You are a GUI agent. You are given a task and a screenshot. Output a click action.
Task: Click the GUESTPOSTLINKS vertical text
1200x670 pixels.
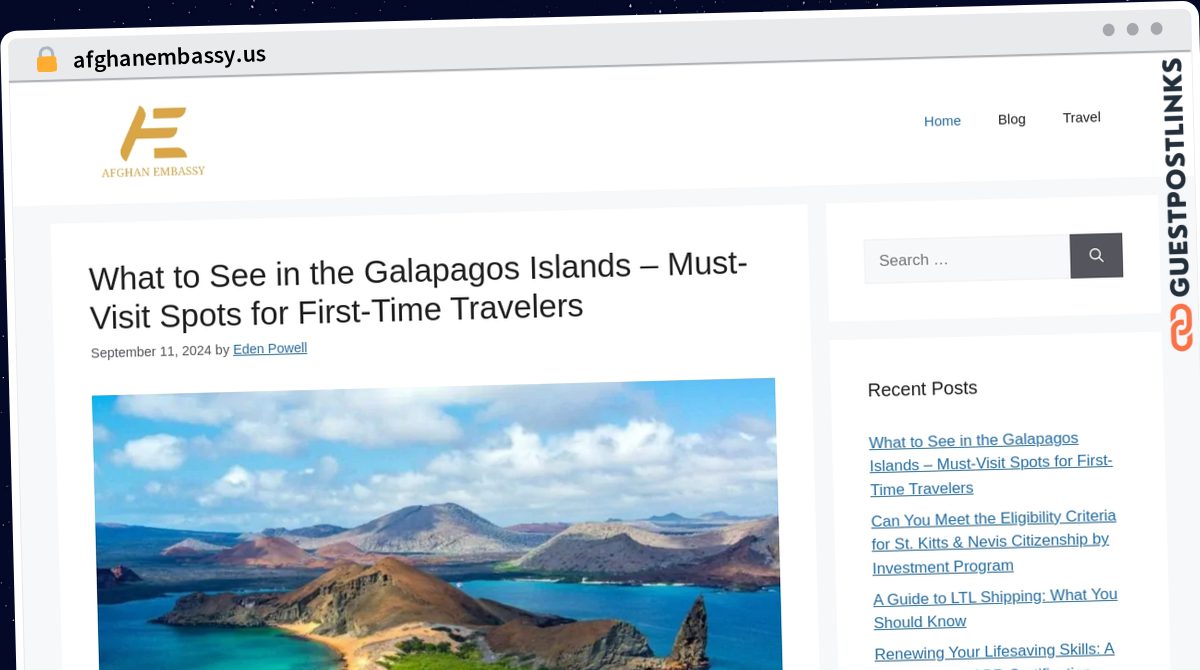(x=1178, y=177)
